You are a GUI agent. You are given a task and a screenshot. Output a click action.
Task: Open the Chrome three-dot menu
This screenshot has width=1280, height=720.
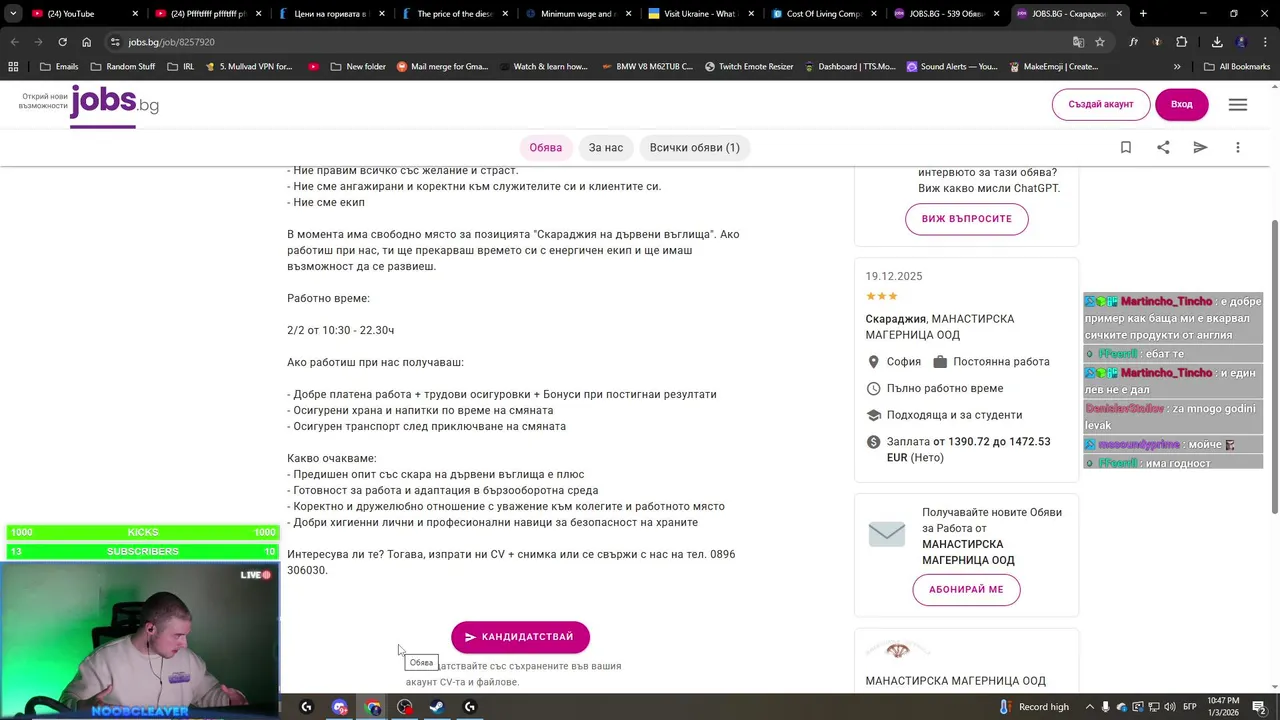click(x=1265, y=42)
